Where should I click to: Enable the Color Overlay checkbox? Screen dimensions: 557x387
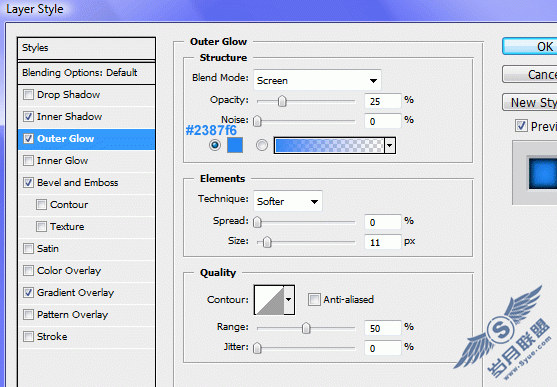coord(28,270)
